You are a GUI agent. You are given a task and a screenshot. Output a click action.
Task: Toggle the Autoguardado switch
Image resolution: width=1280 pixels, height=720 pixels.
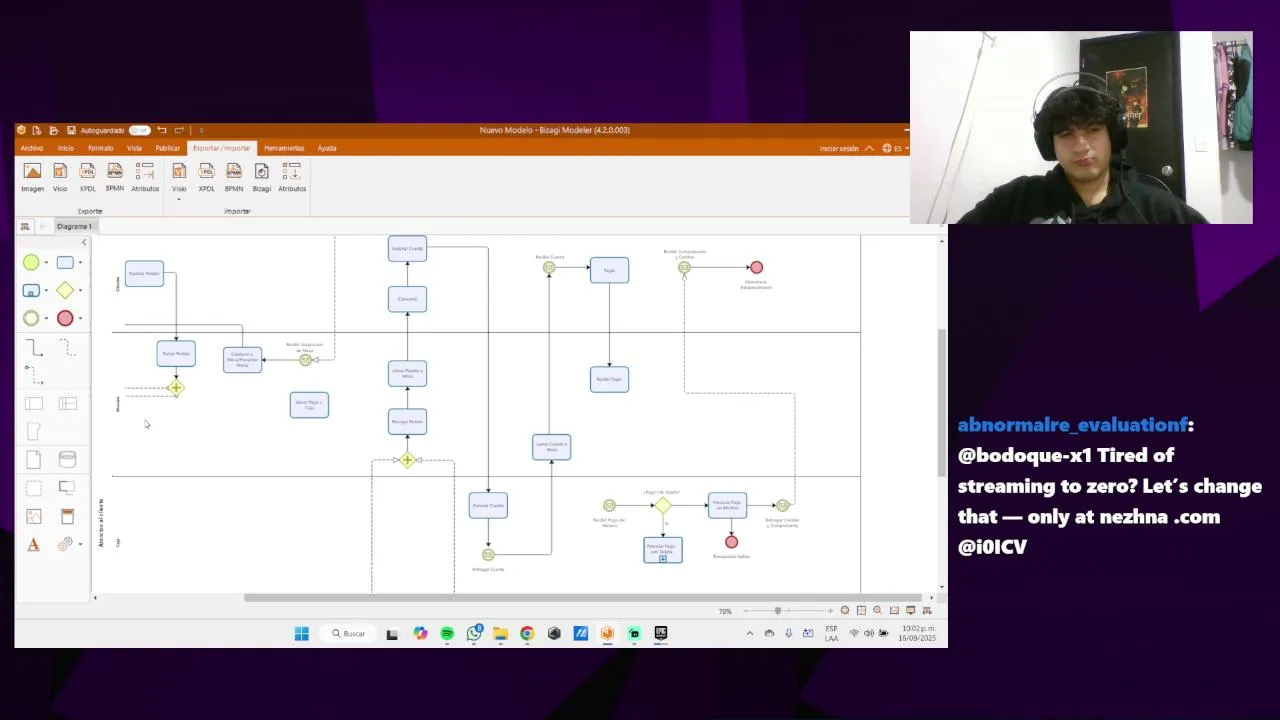[139, 130]
